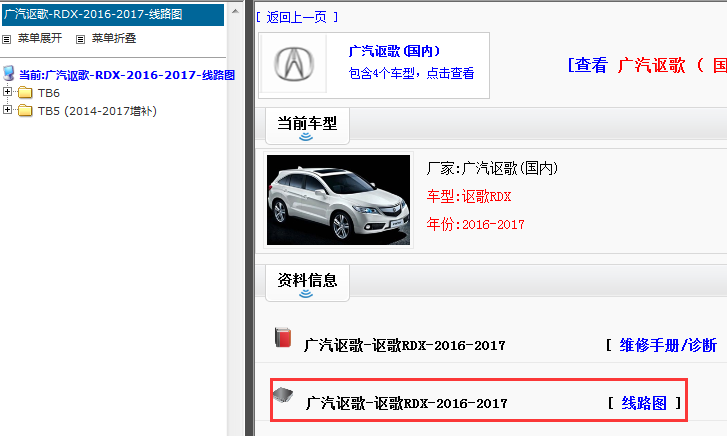Click 广汽讴歌-讴歌RDX-2016-2017 in the 线路图 row
Screen dimensions: 727x436
pos(406,403)
